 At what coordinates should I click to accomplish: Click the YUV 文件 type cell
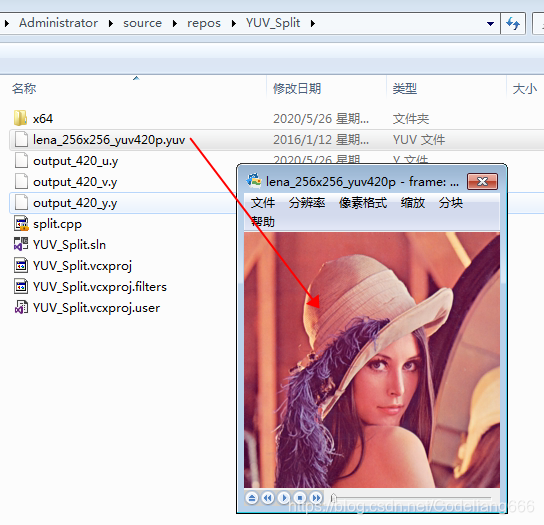[419, 140]
